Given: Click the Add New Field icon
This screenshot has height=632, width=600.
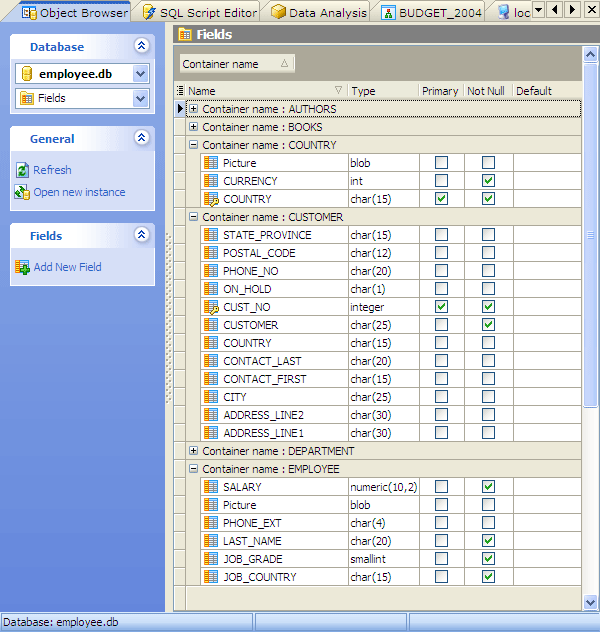Looking at the screenshot, I should (22, 267).
